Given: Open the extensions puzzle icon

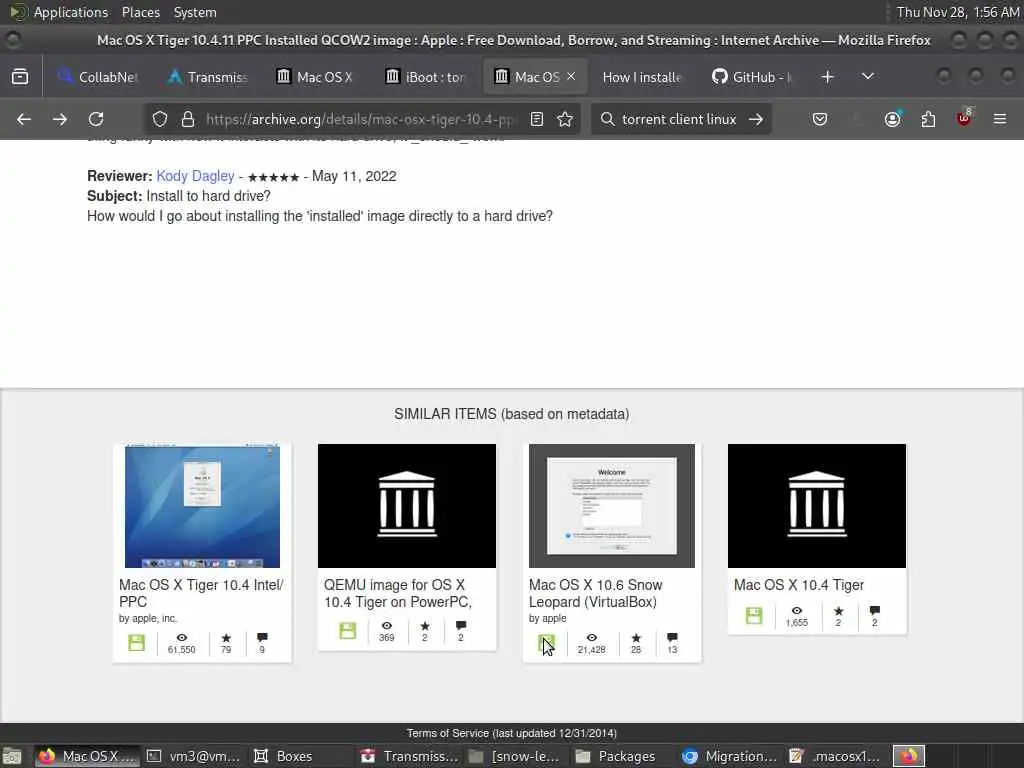Looking at the screenshot, I should 928,119.
